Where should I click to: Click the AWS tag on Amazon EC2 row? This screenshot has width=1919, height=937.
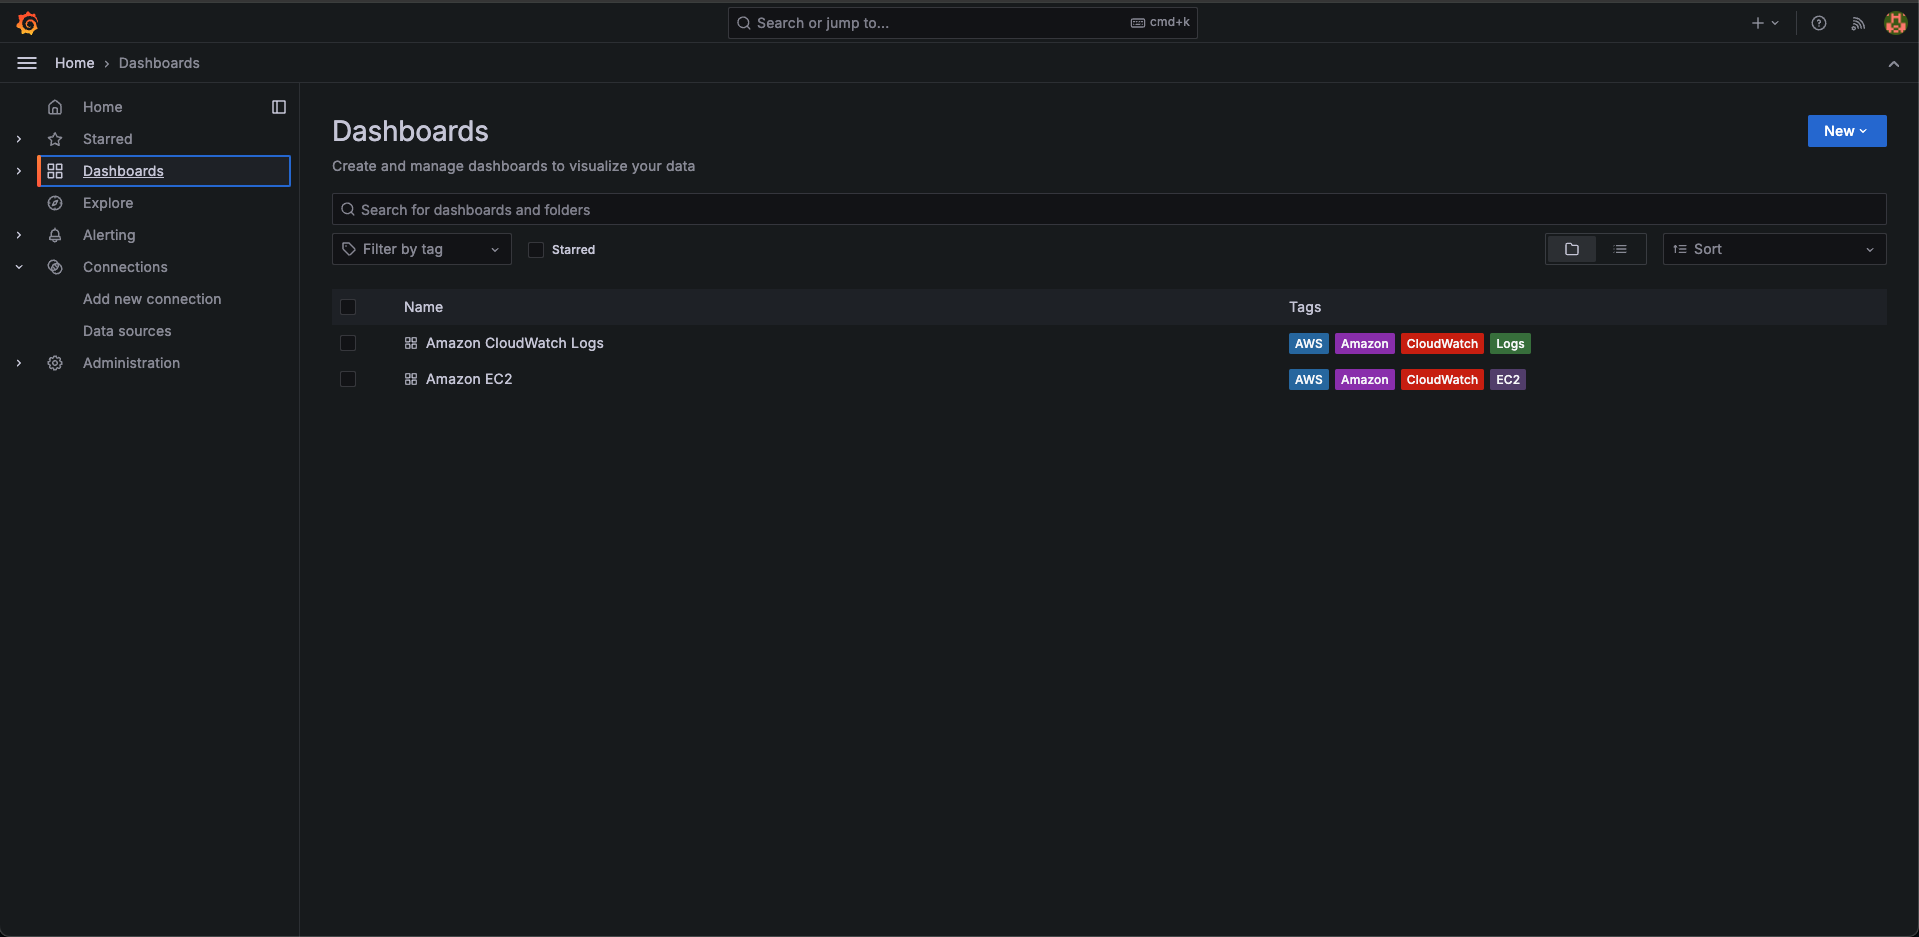click(1308, 380)
